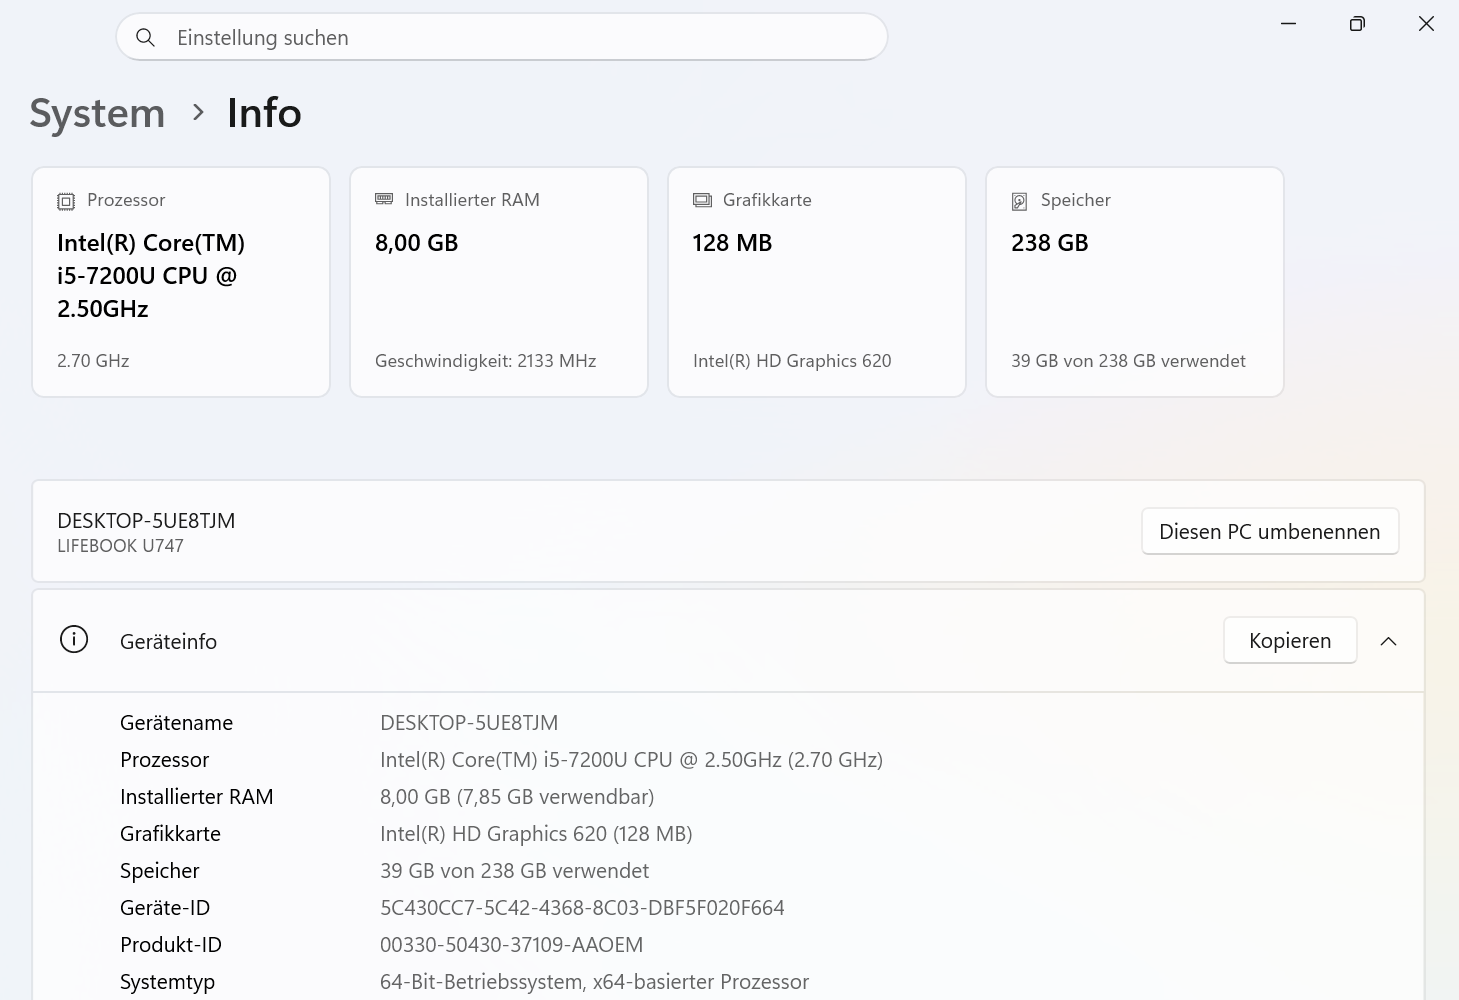Screen dimensions: 1459x1000
Task: Click the Gerätename row label
Action: 176,723
